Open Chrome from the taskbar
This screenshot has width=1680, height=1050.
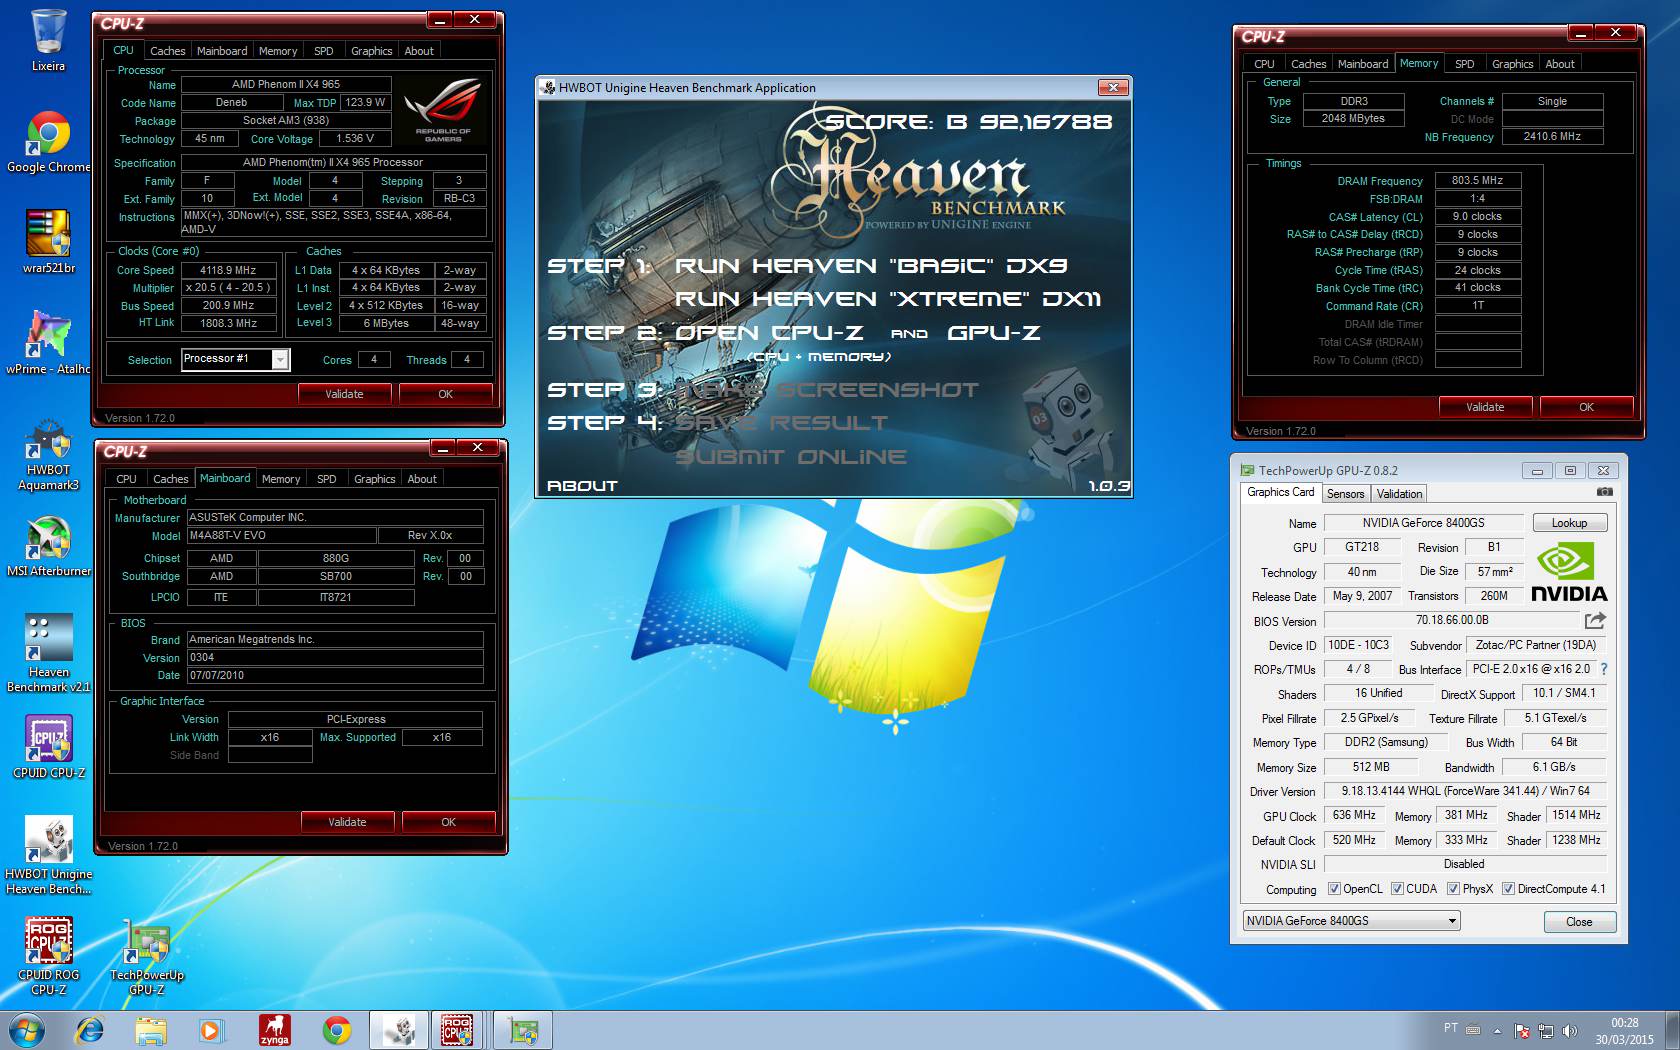click(x=337, y=1030)
